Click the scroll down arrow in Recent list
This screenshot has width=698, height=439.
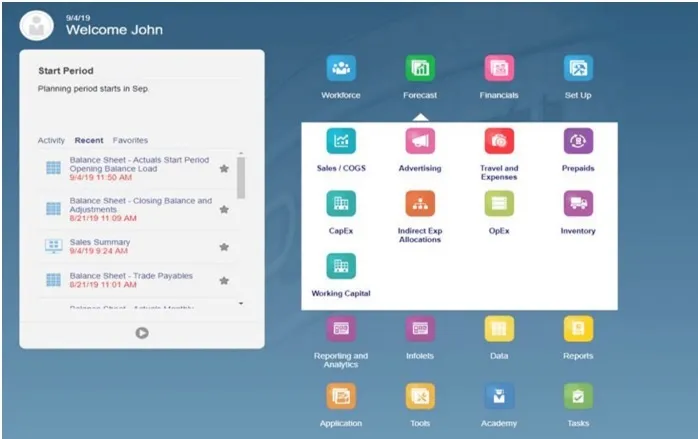[241, 302]
